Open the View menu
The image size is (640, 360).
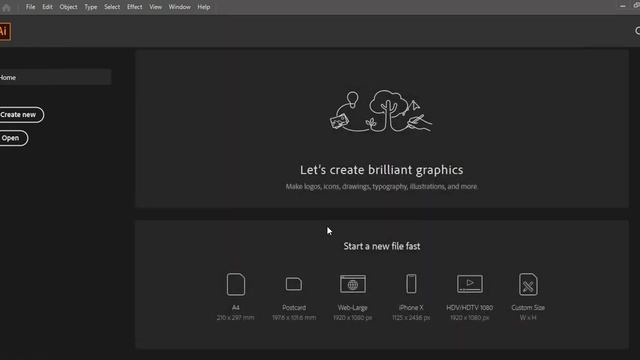click(x=156, y=7)
